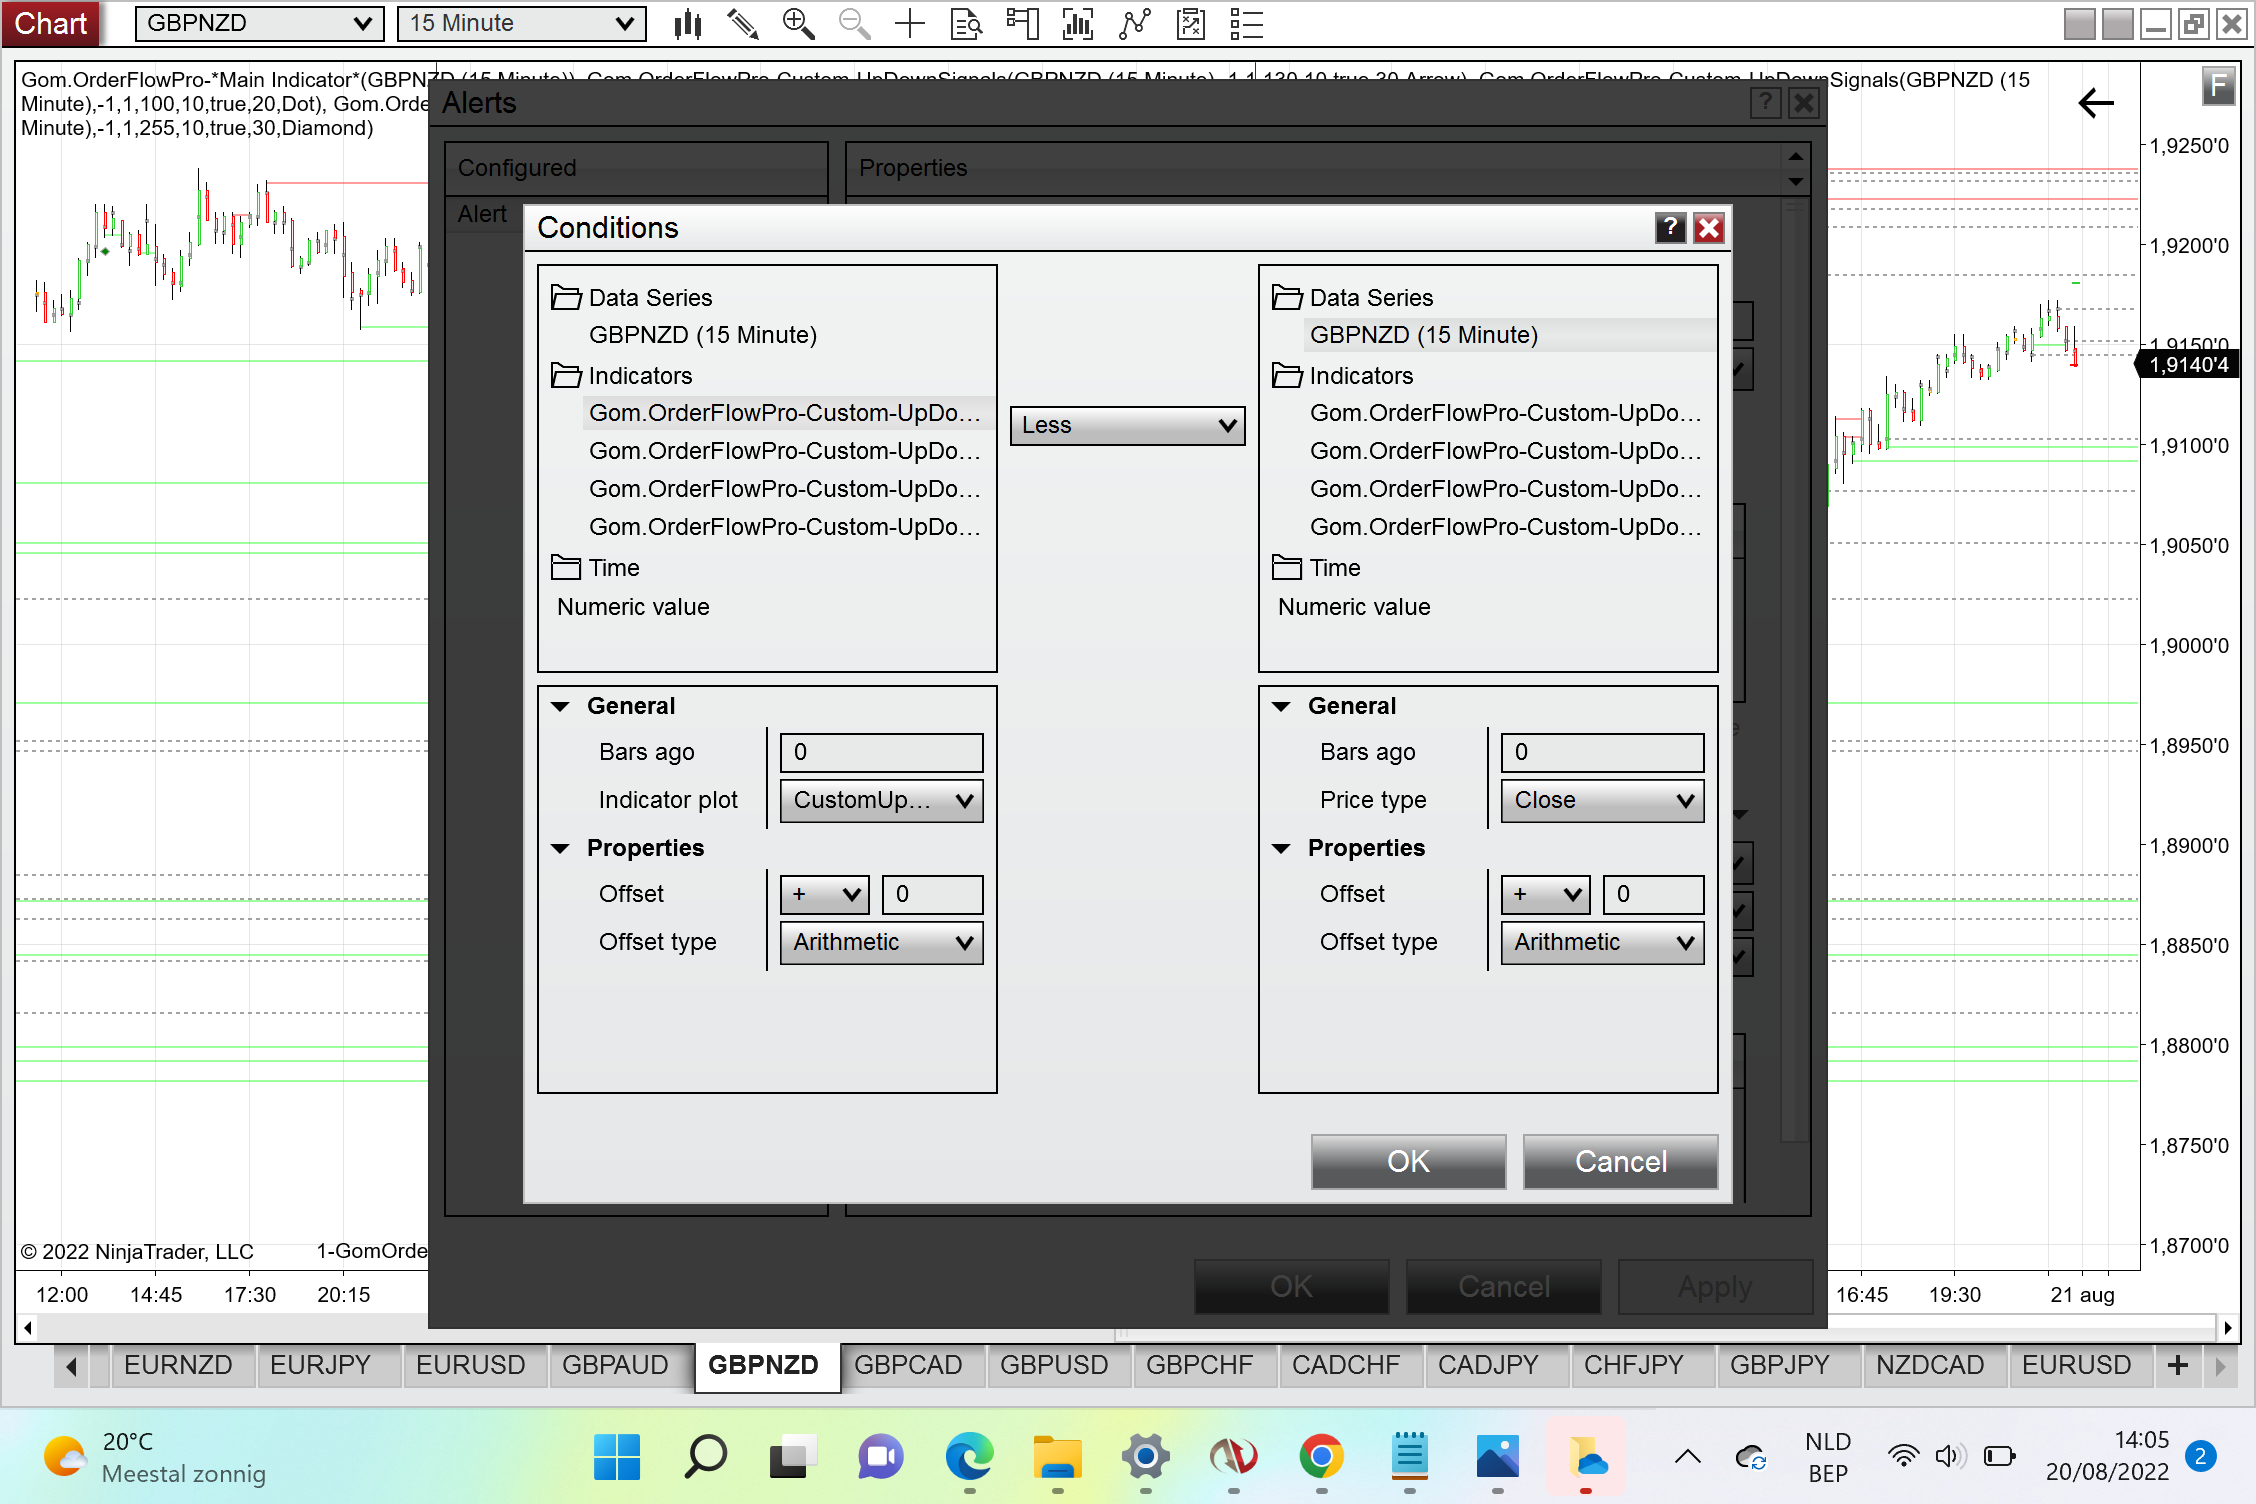The image size is (2256, 1504).
Task: Click the right Offset value field
Action: pyautogui.click(x=1653, y=895)
